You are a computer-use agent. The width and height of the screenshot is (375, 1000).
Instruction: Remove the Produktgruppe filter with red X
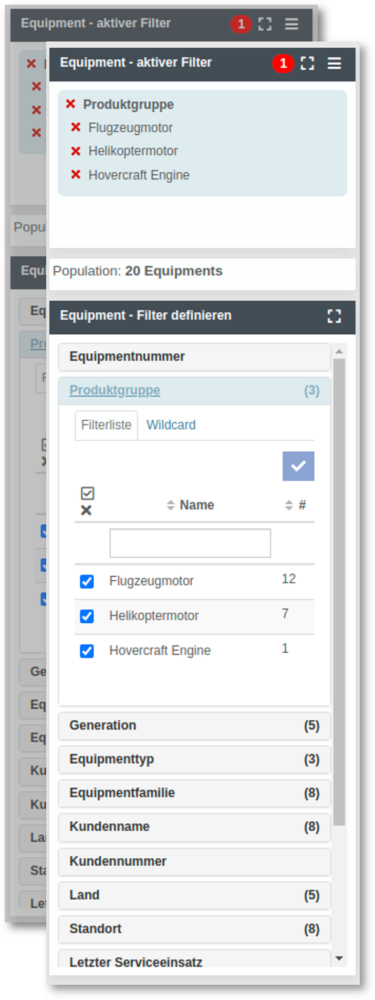(x=70, y=104)
